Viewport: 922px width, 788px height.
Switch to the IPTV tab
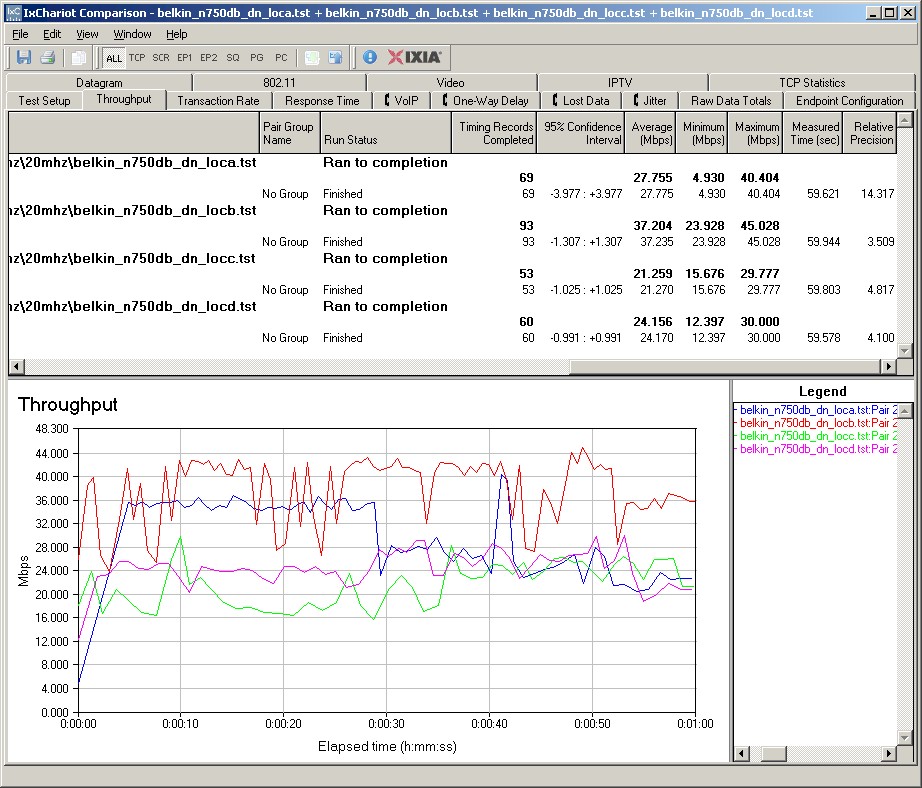point(620,82)
